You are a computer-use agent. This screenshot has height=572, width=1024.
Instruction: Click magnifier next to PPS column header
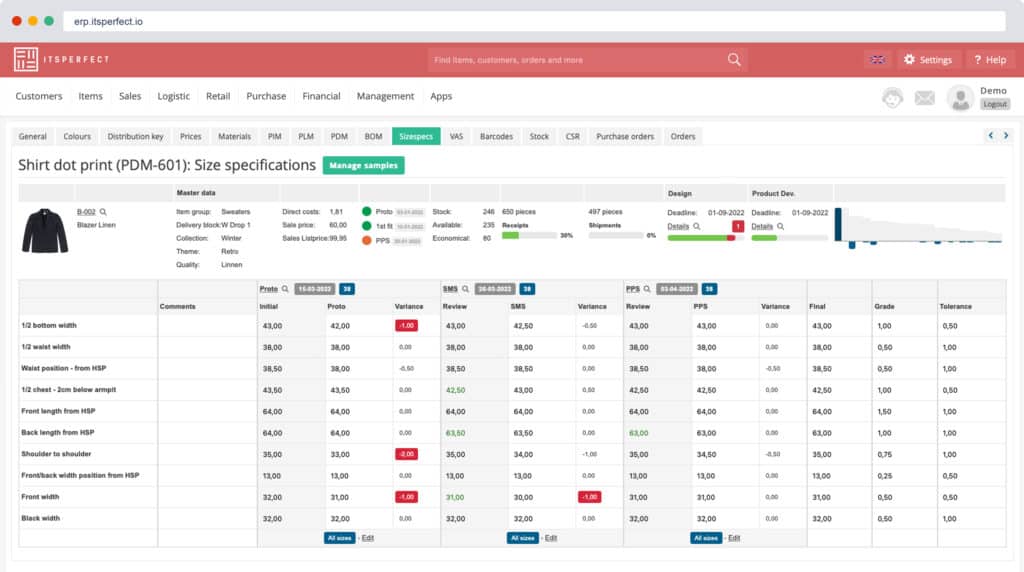647,289
